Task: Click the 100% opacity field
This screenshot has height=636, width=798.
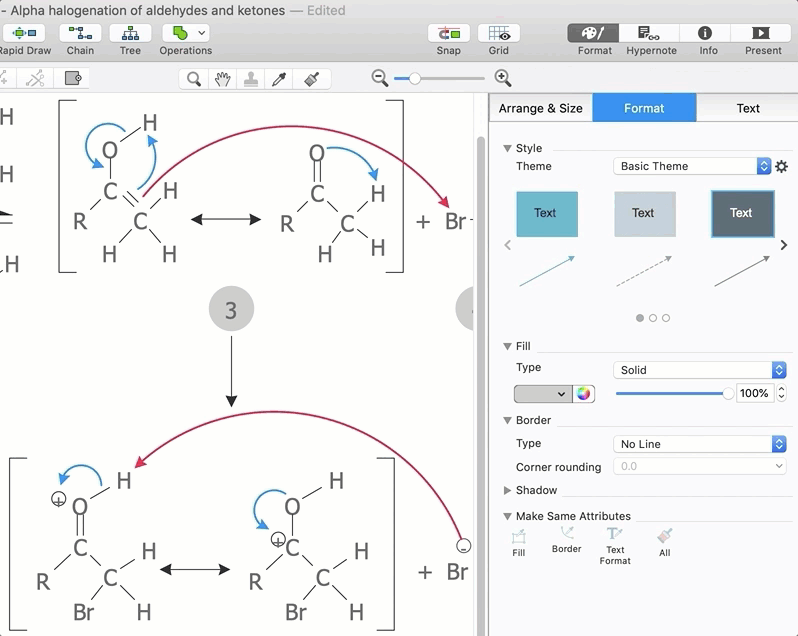Action: pos(754,393)
